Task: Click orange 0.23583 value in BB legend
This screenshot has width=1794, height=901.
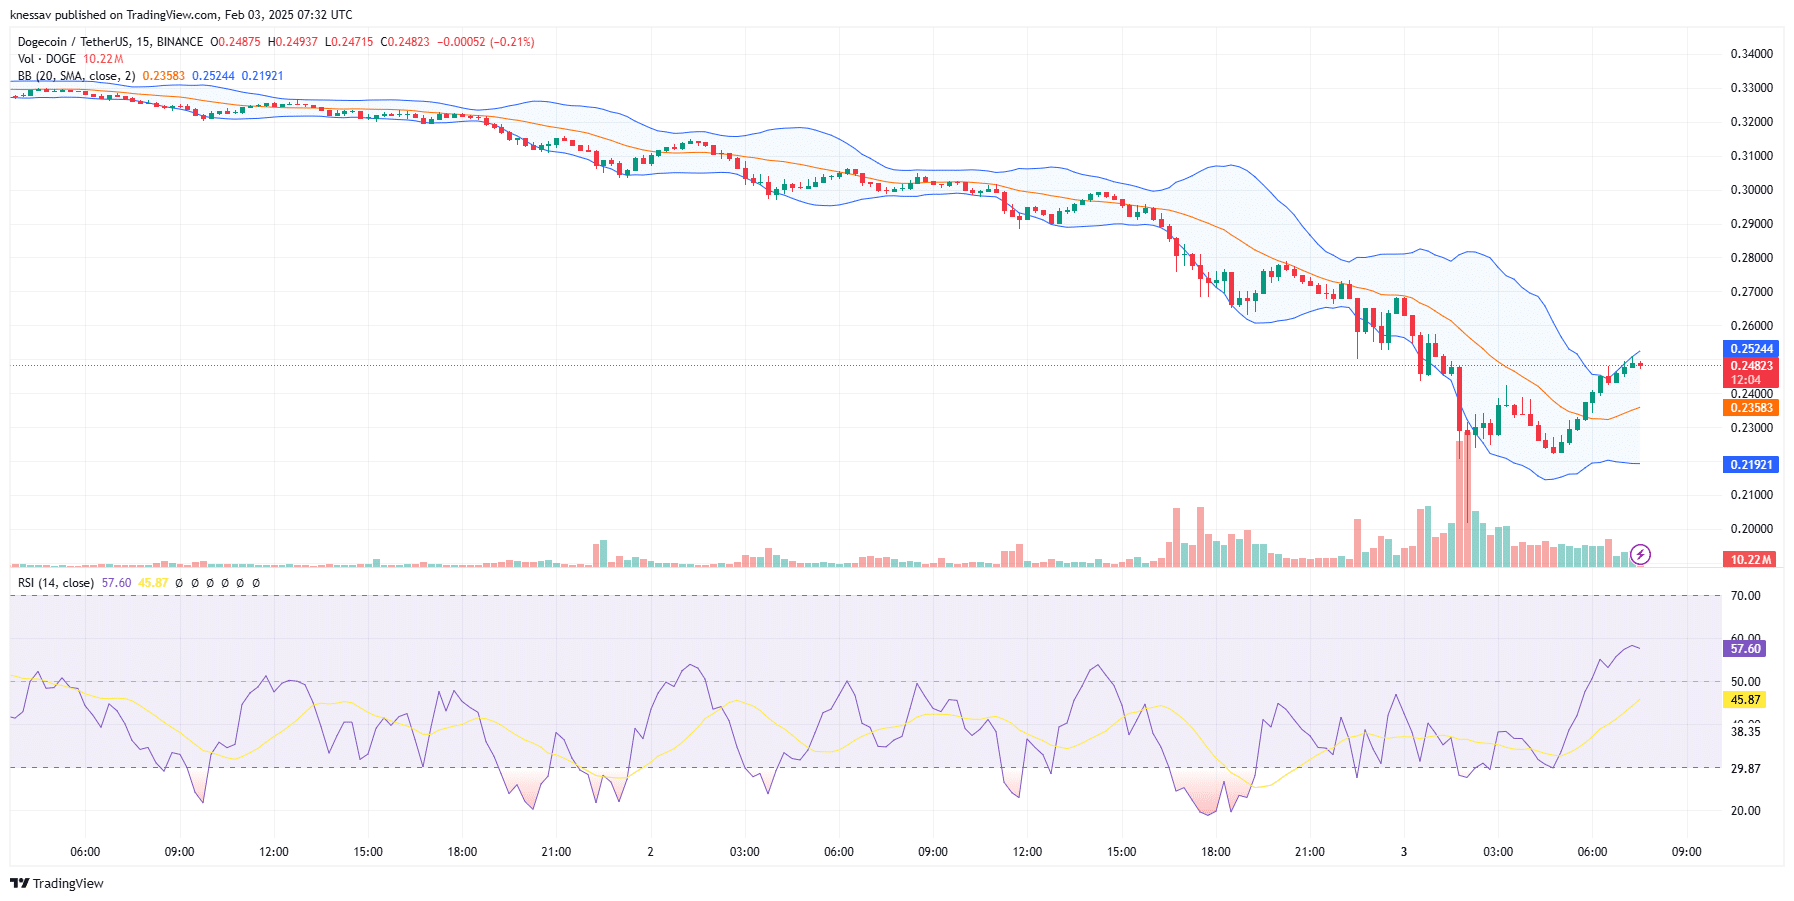Action: coord(164,76)
